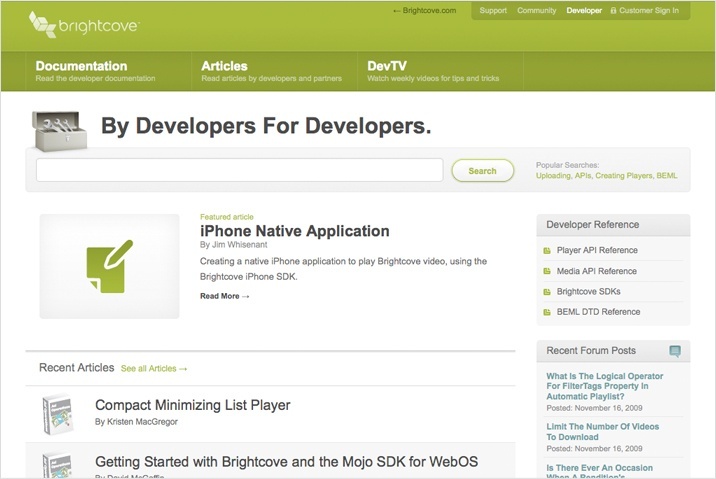
Task: Click the book icon for the Mojo SDK article
Action: 58,465
